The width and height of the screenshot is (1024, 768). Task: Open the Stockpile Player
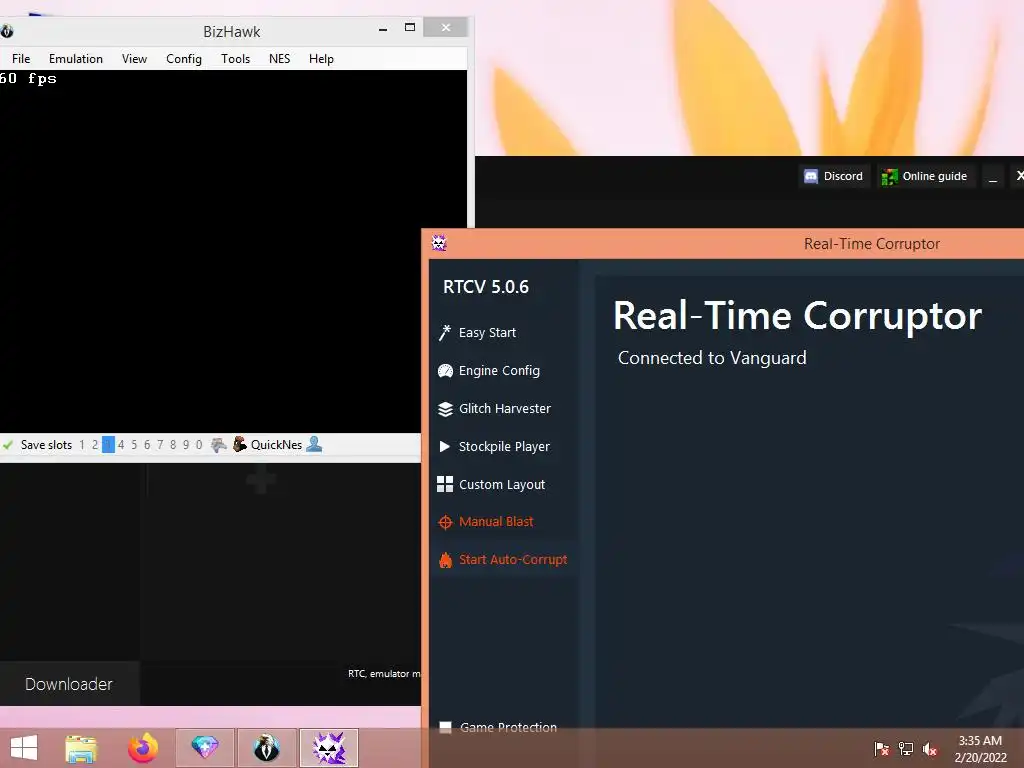(x=494, y=446)
